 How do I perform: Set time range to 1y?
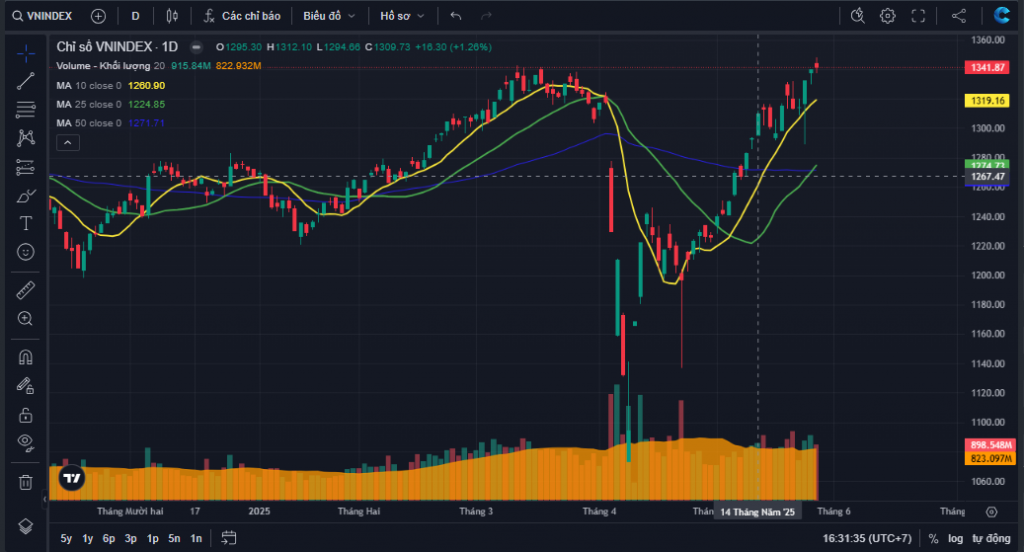[x=88, y=539]
